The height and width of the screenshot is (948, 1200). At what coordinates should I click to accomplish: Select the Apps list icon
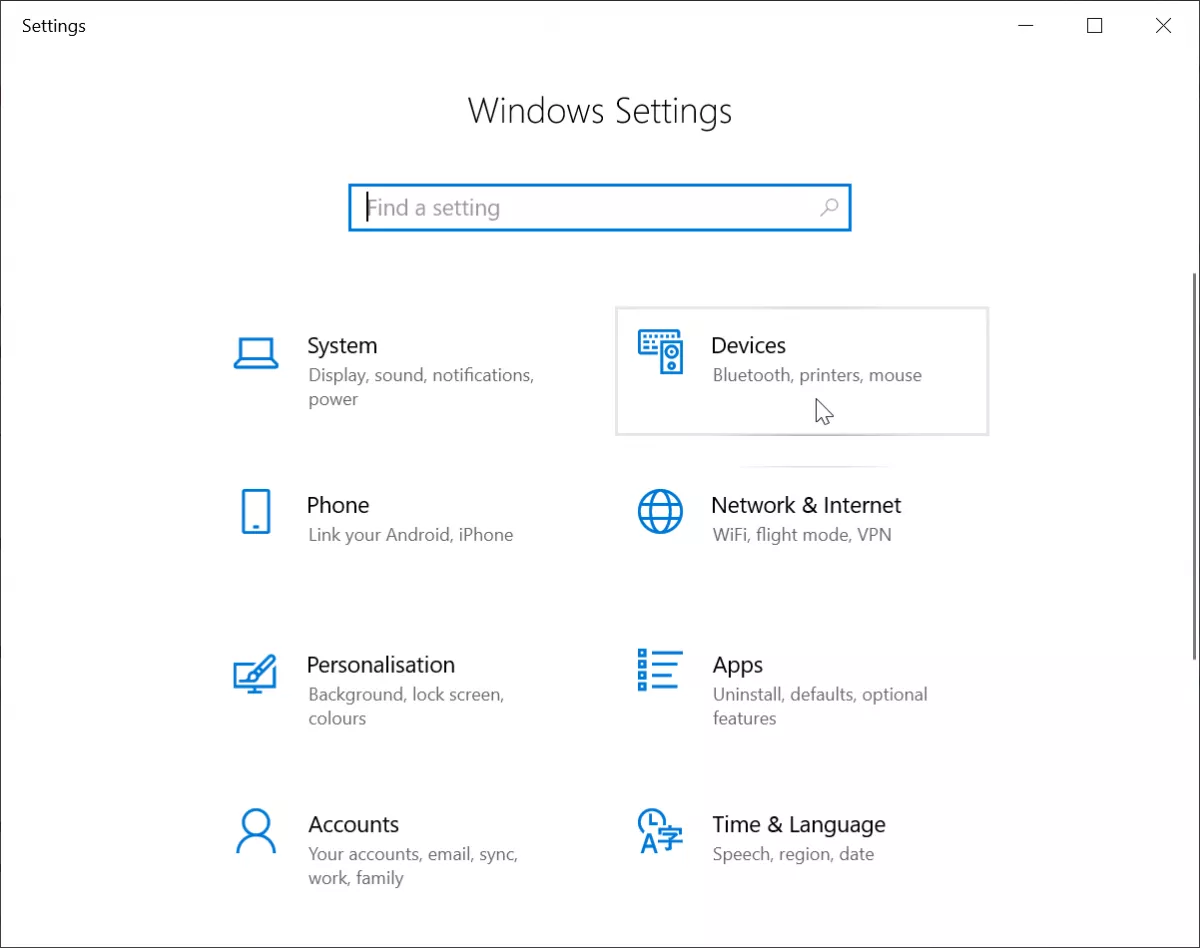pyautogui.click(x=660, y=670)
